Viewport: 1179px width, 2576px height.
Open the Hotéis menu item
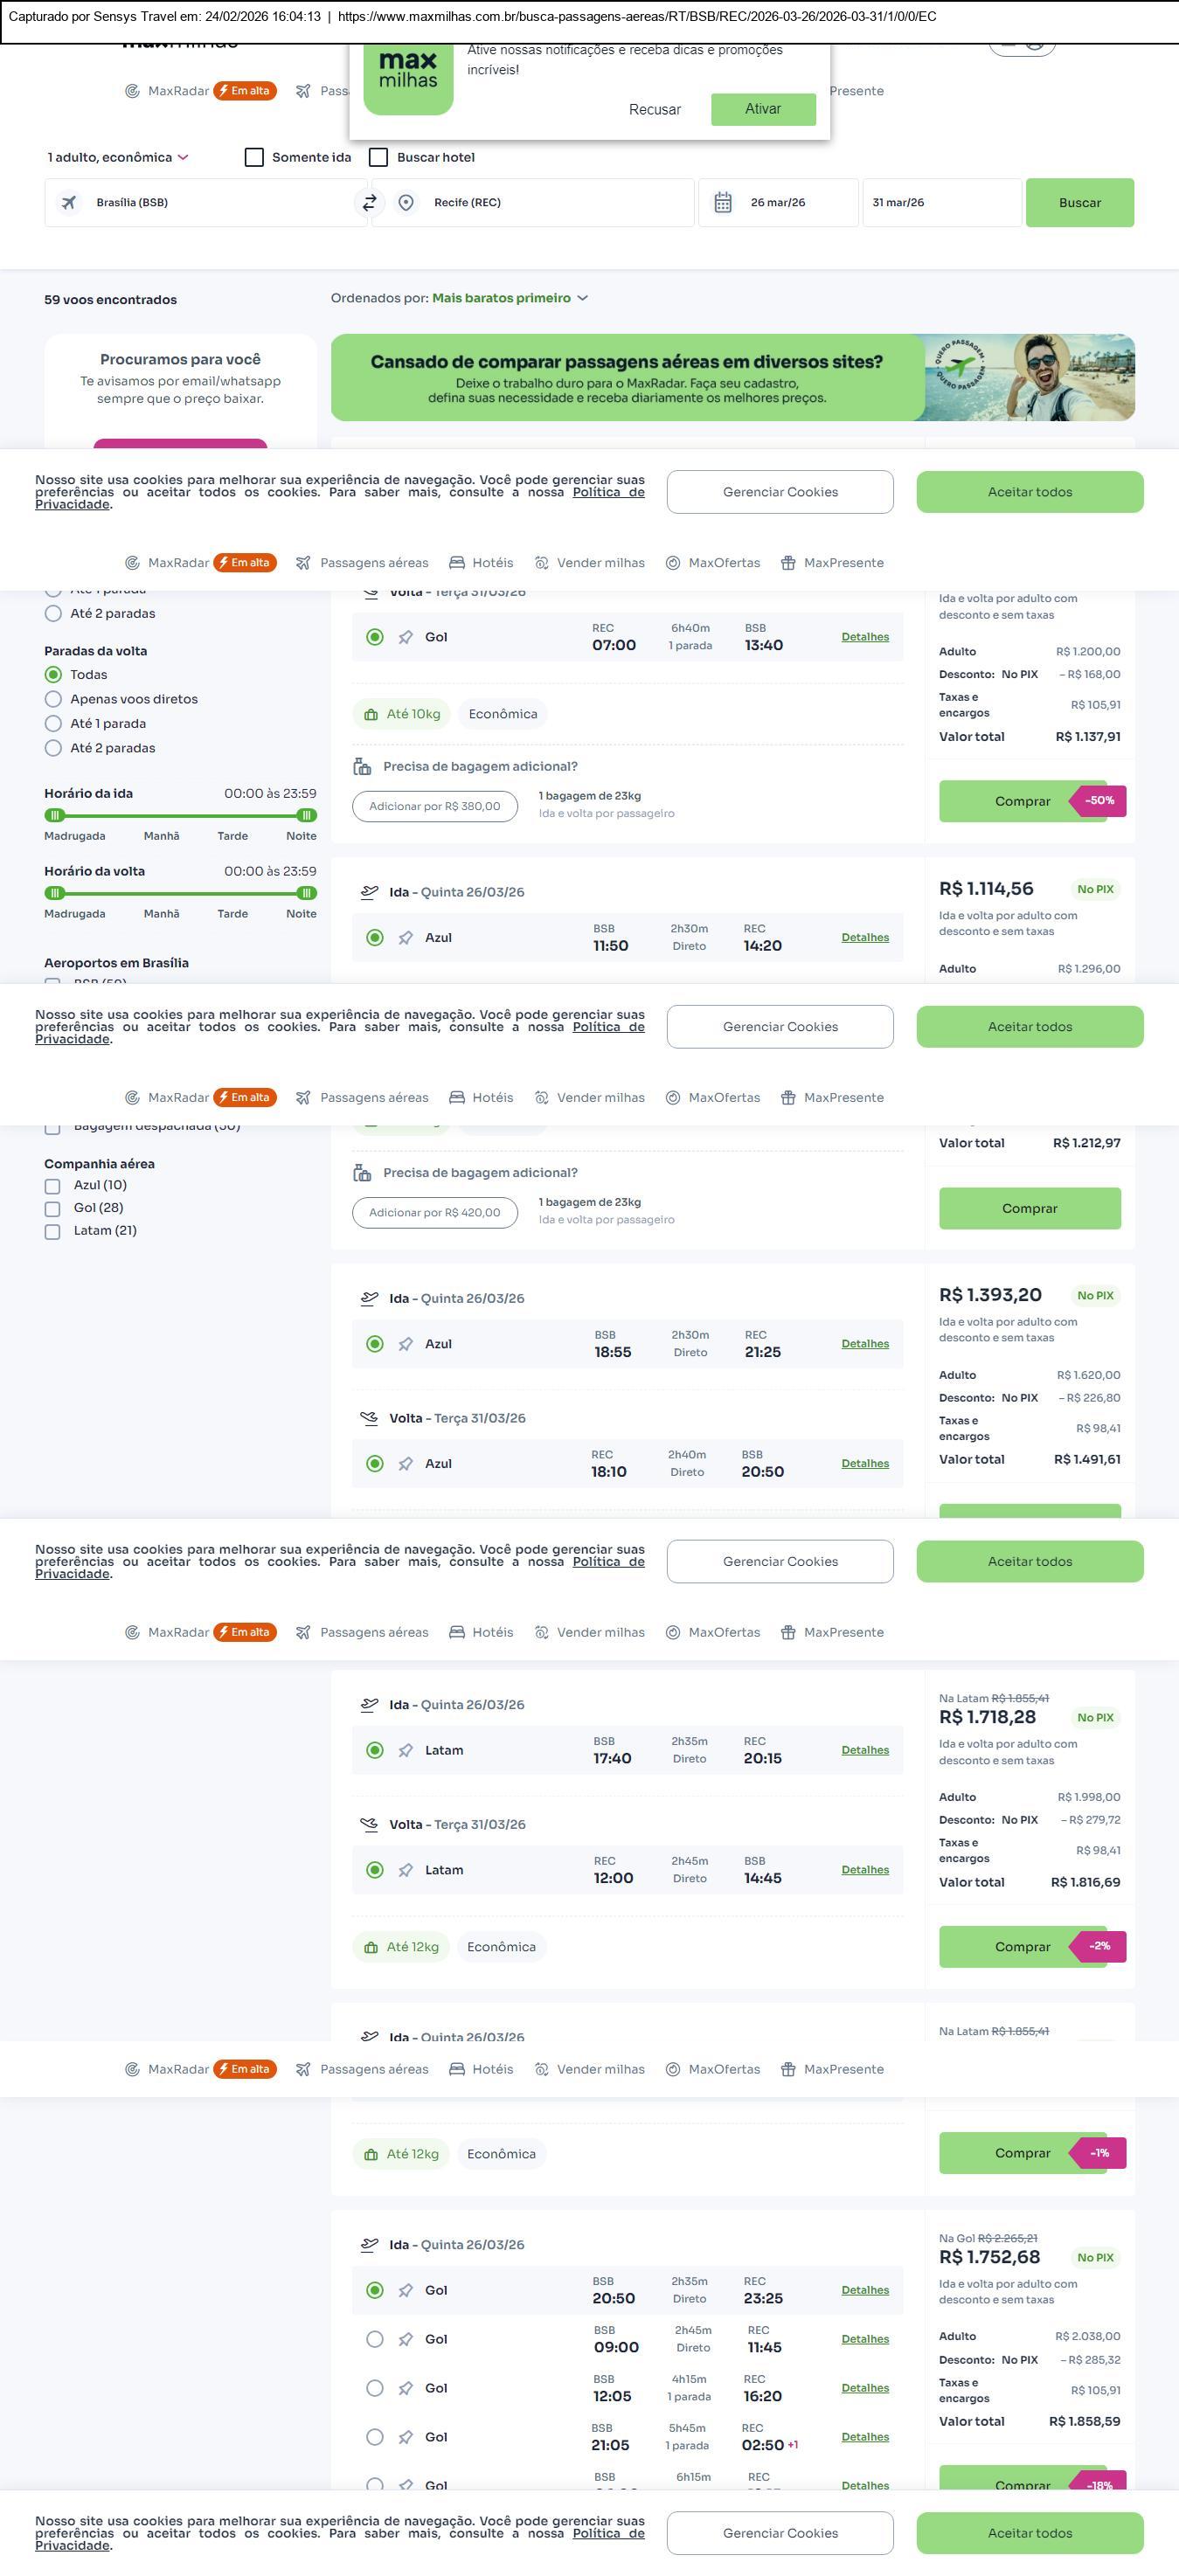481,563
